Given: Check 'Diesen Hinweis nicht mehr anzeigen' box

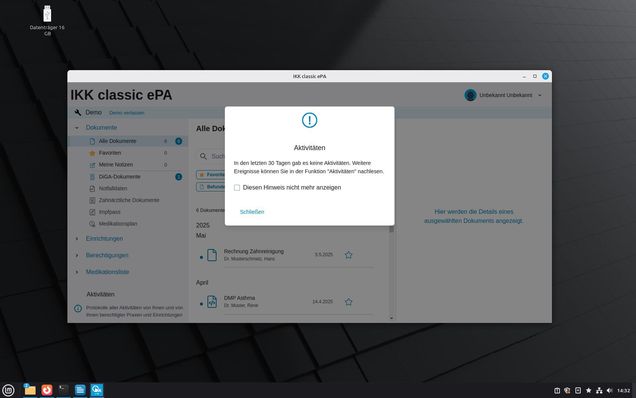Looking at the screenshot, I should coord(237,187).
